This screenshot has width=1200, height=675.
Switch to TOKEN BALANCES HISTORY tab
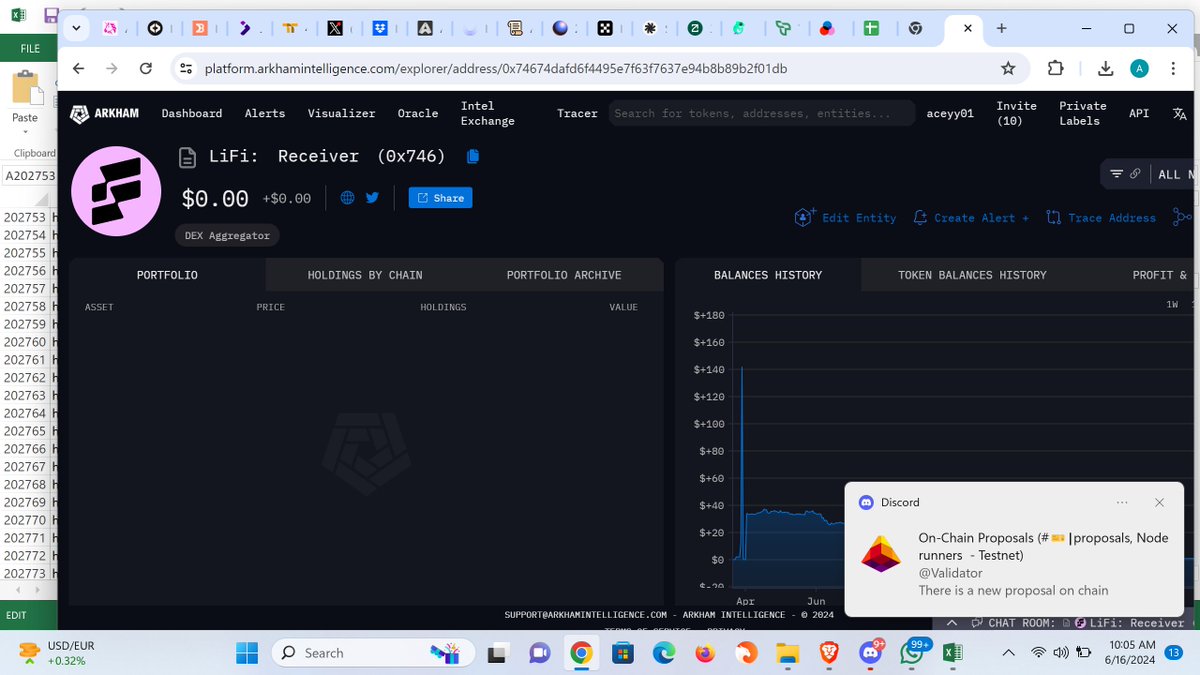coord(972,275)
